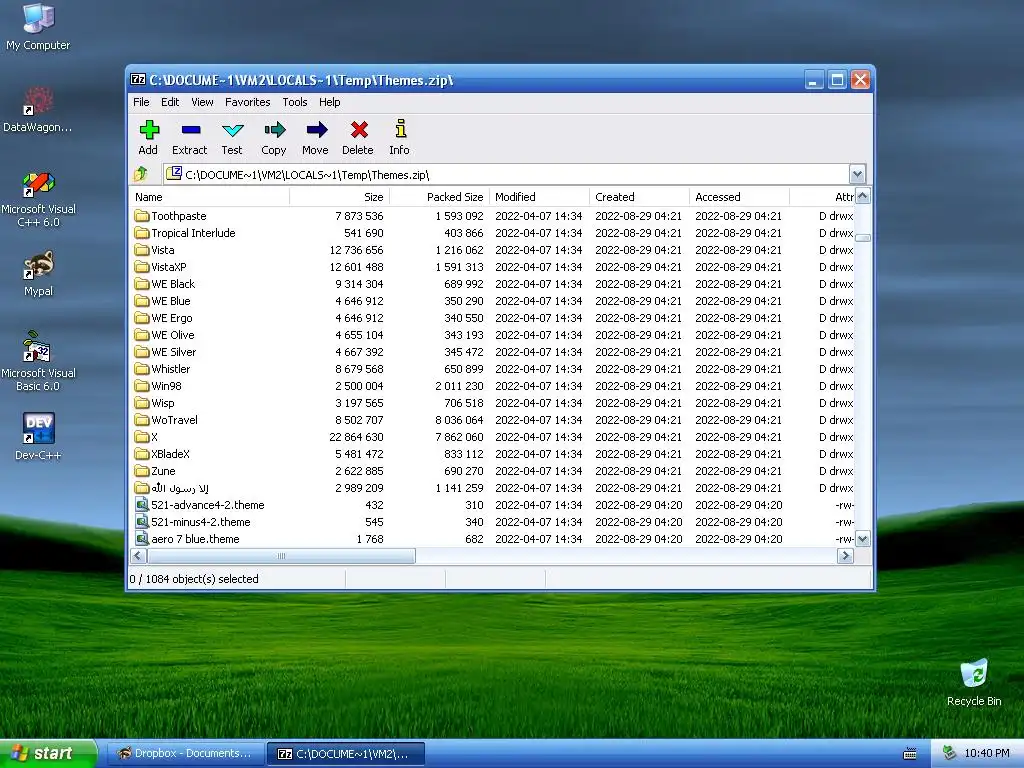
Task: Click the Extract toolbar icon
Action: [x=190, y=130]
